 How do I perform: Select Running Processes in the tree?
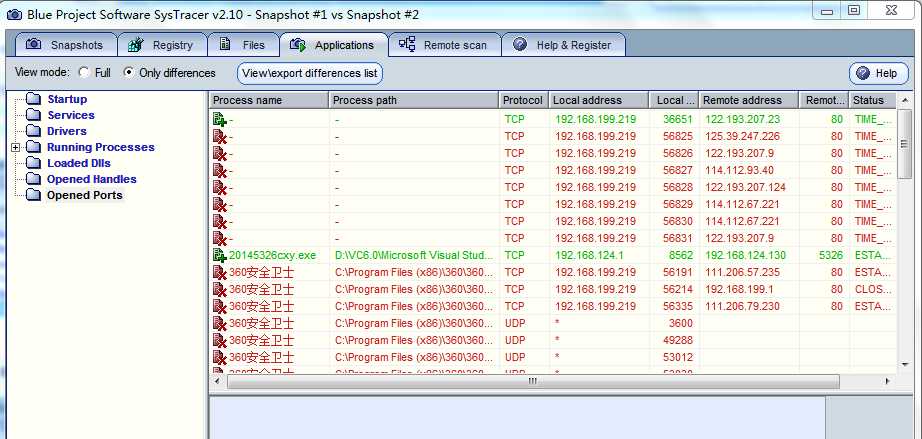coord(101,147)
